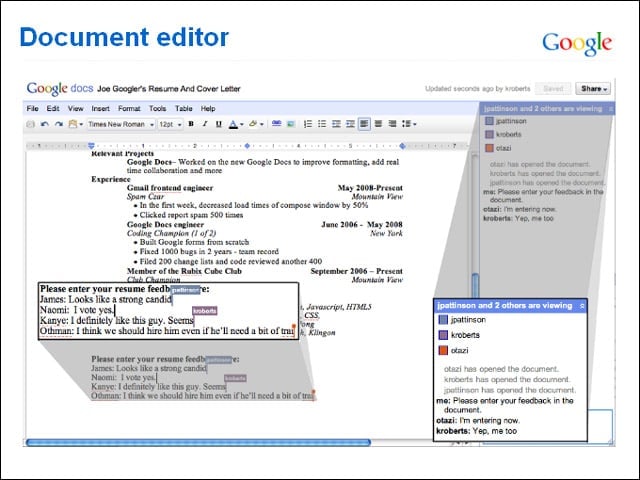This screenshot has width=640, height=480.
Task: Open the Tools menu
Action: pyautogui.click(x=157, y=109)
